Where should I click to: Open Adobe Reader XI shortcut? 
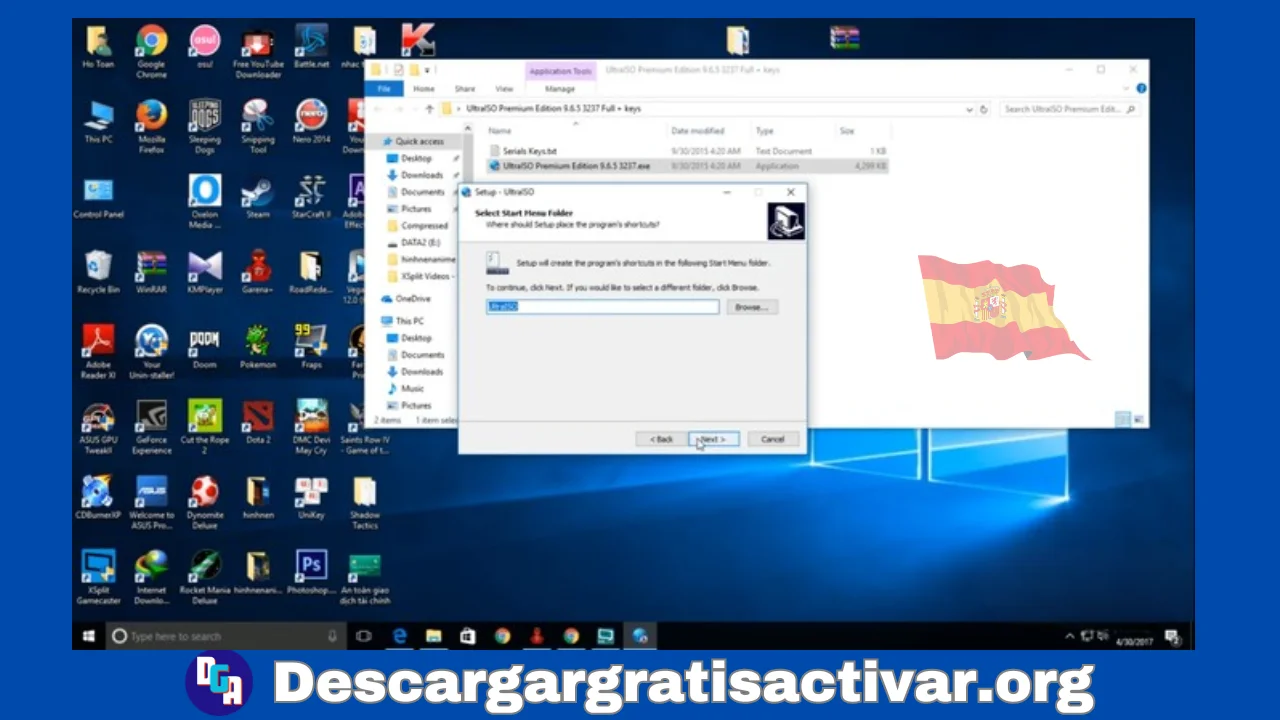(x=98, y=352)
